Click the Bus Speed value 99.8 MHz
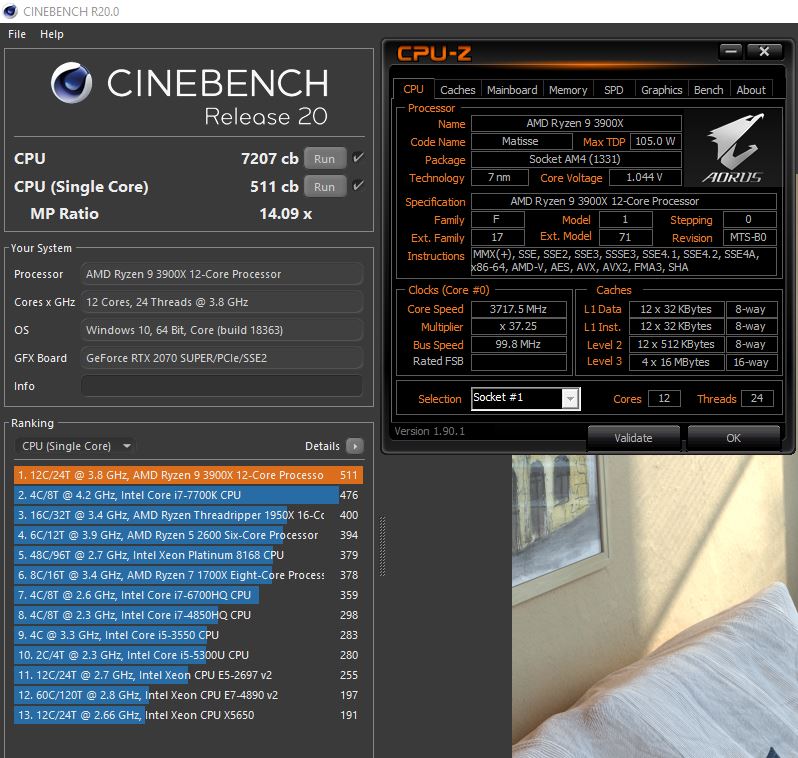 point(518,344)
